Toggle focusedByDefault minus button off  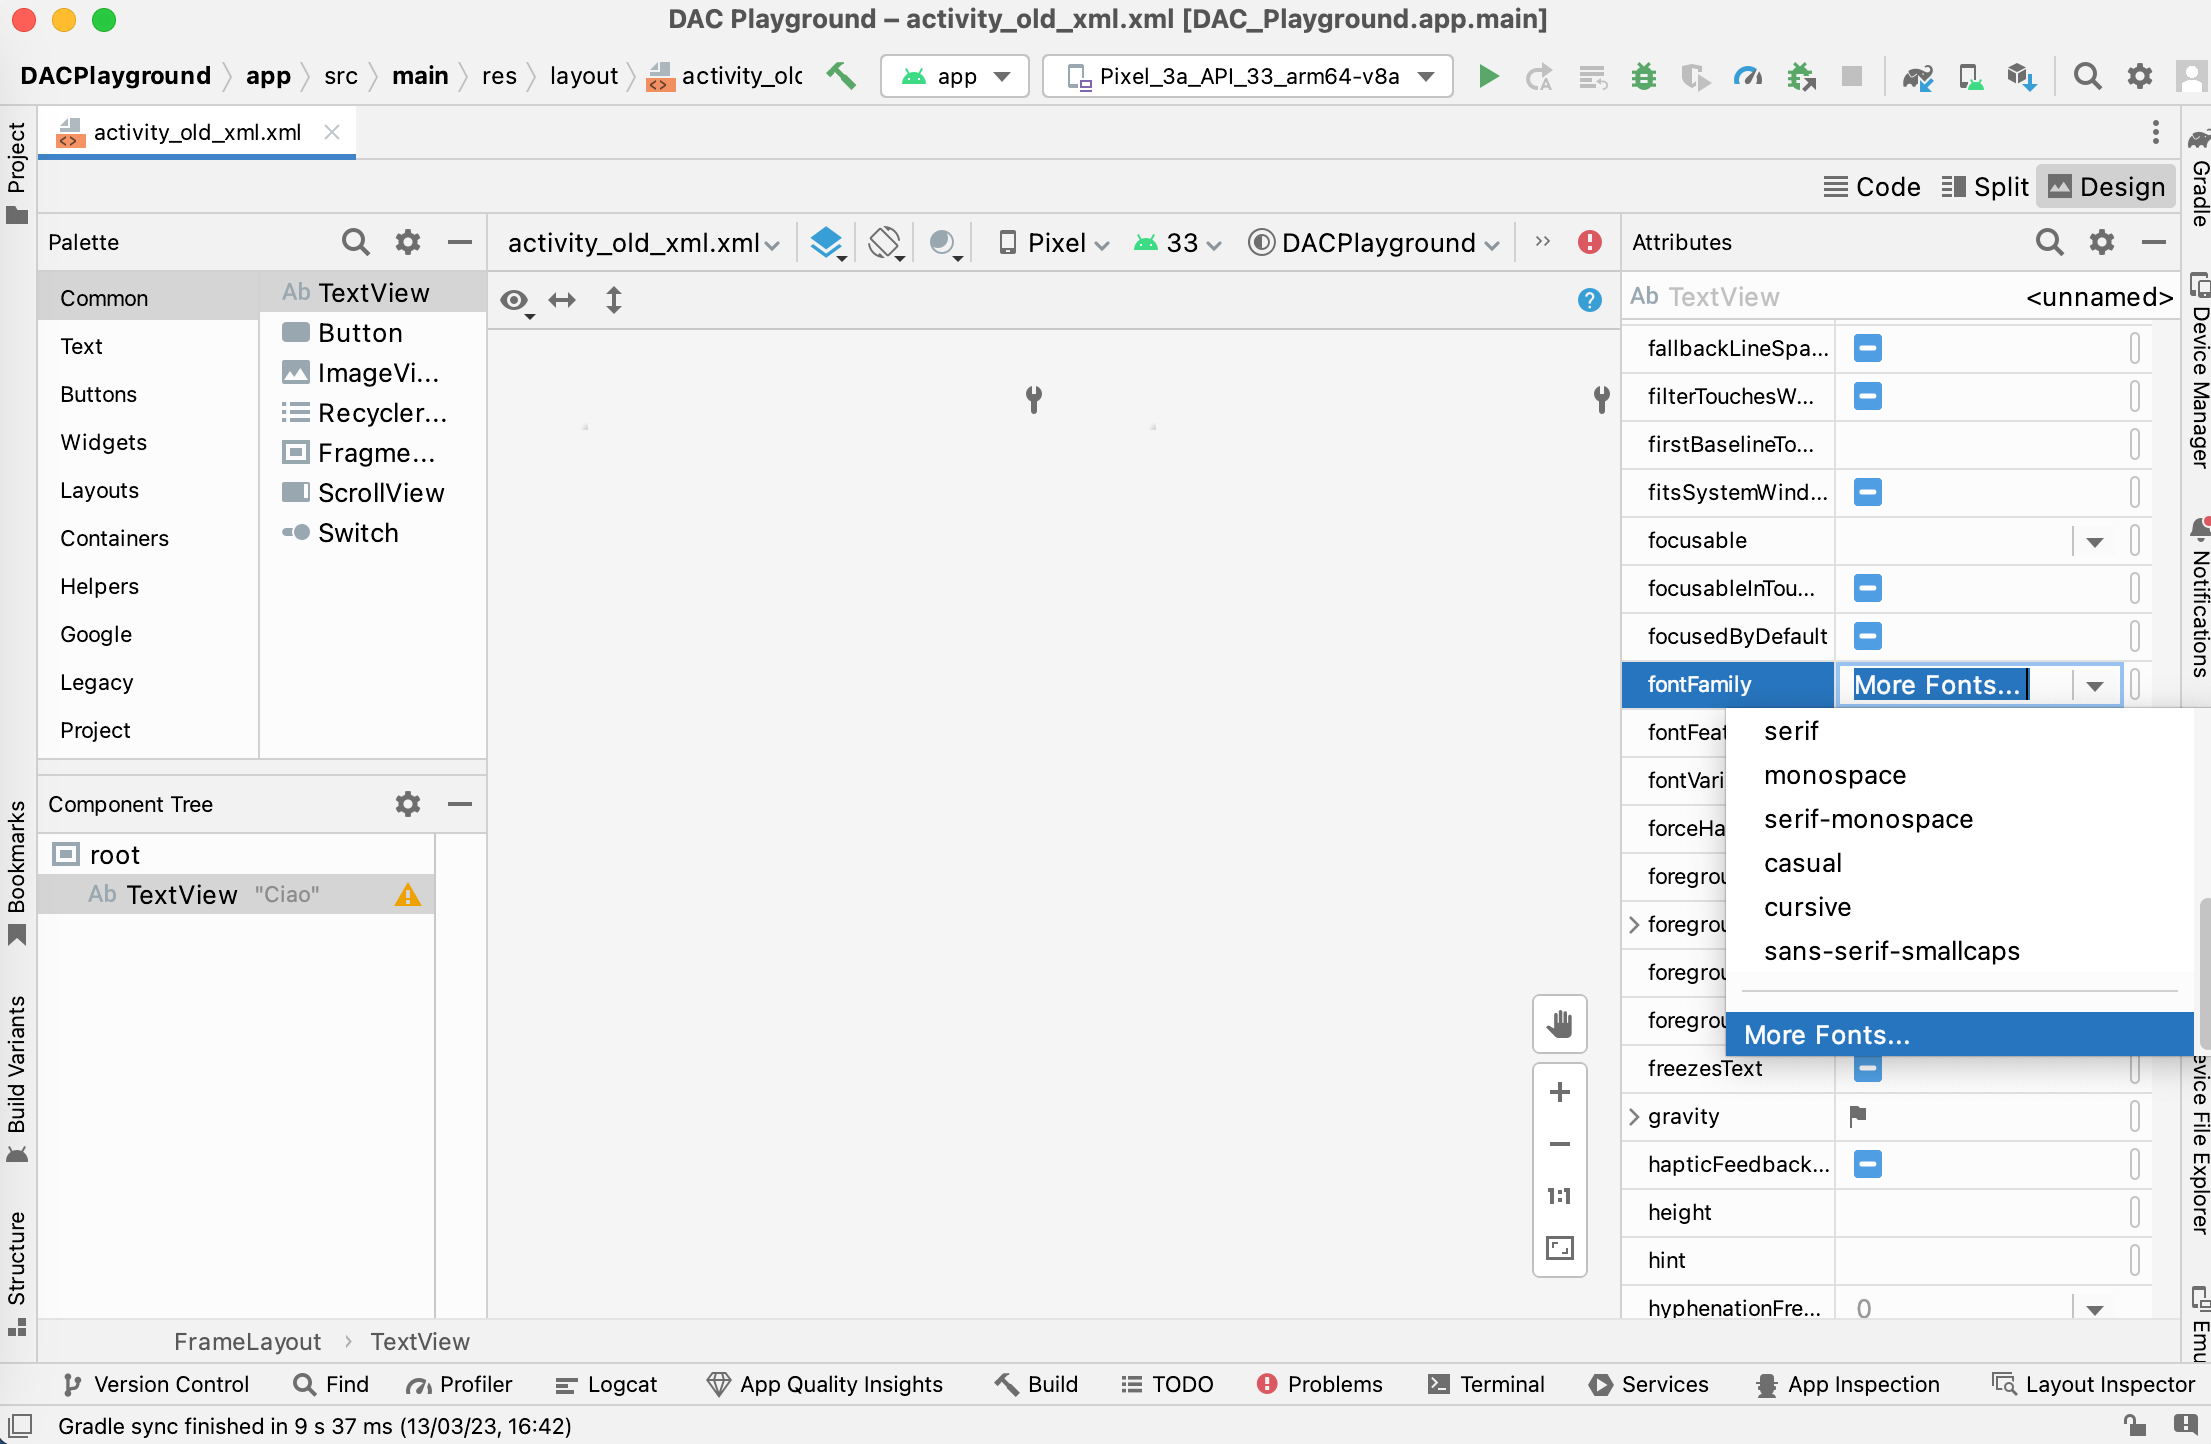(x=1868, y=635)
